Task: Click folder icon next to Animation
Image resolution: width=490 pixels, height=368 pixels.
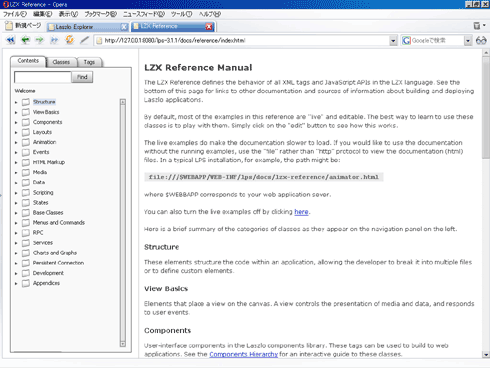Action: point(26,142)
